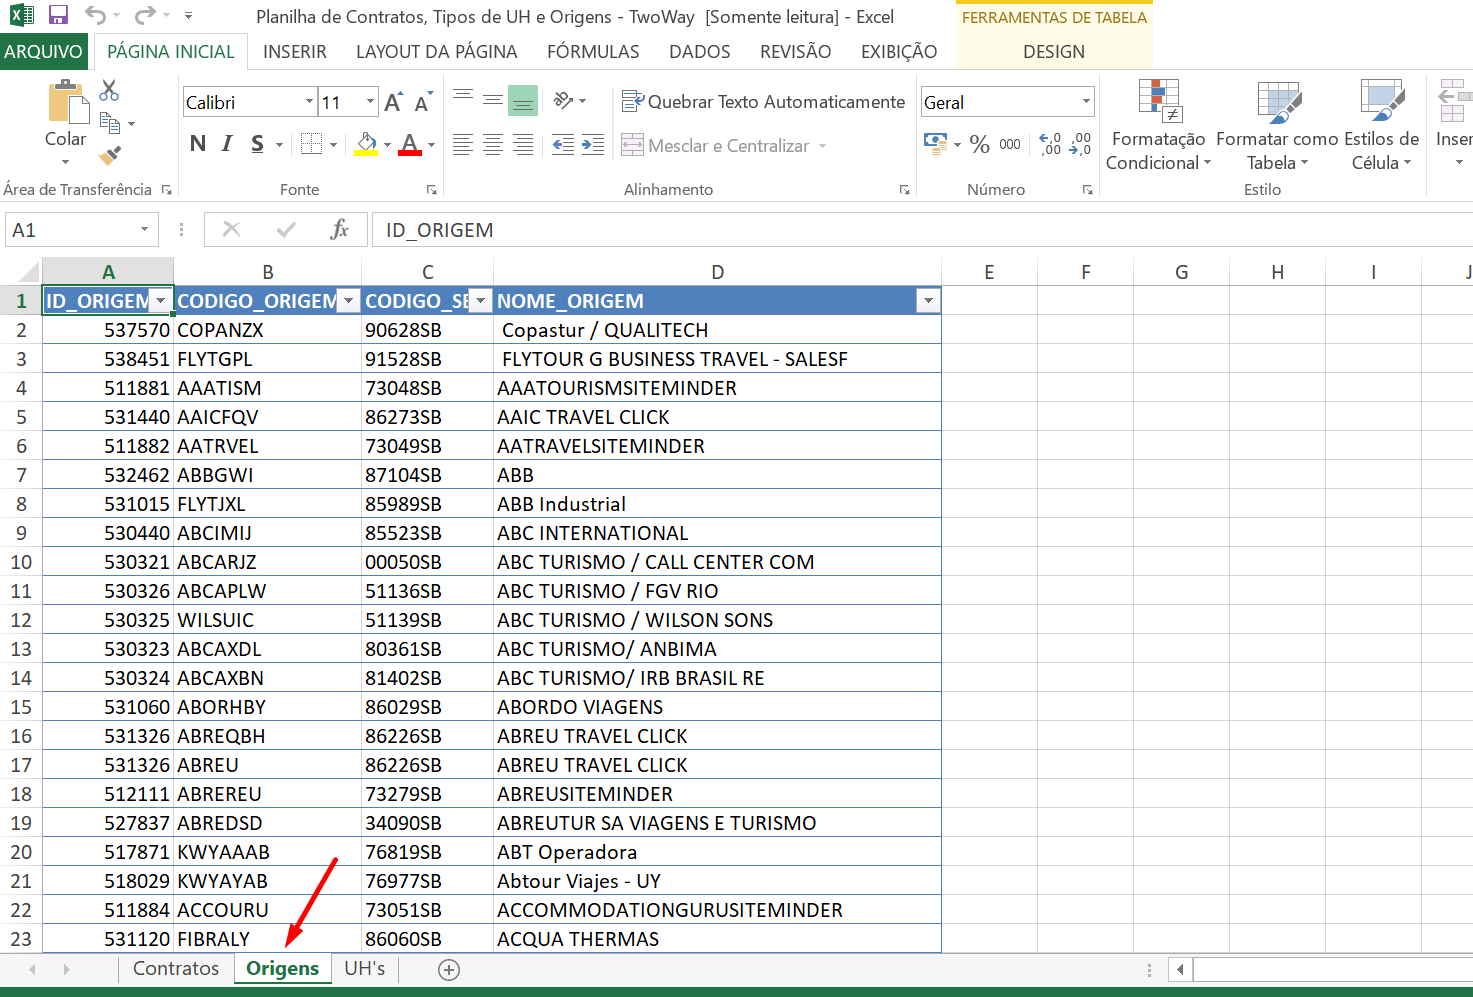Toggle italic formatting (I)
1473x997 pixels.
227,144
